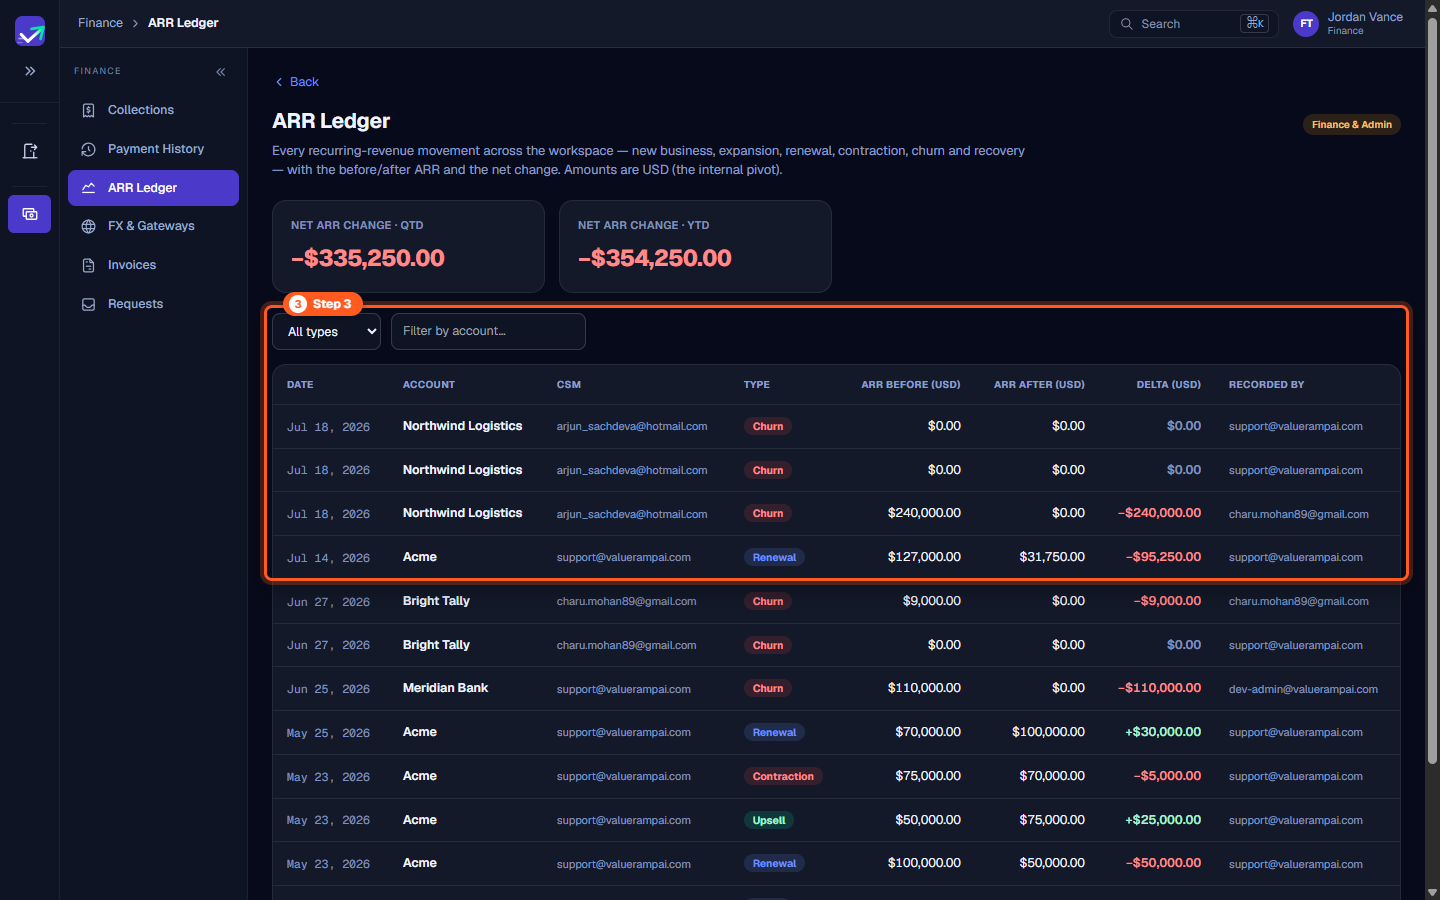The height and width of the screenshot is (900, 1440).
Task: Click Net ARR Change YTD card
Action: [x=695, y=246]
